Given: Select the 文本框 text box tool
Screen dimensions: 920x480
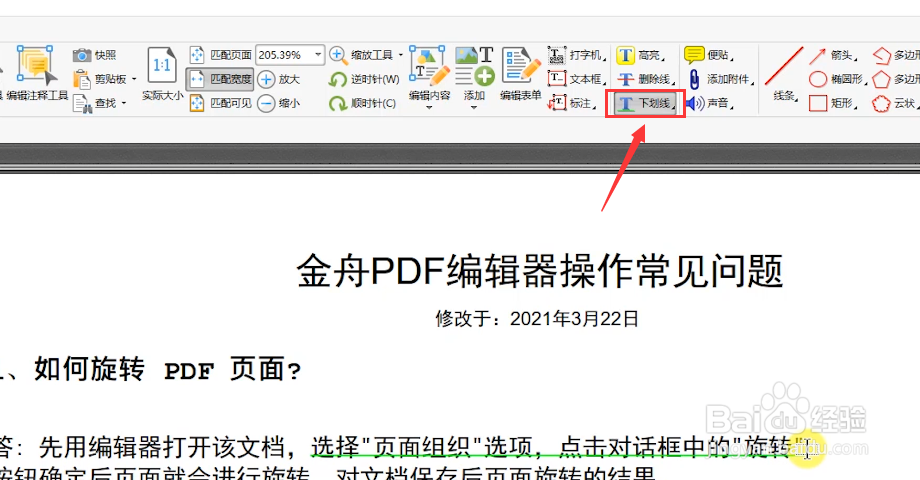Looking at the screenshot, I should pos(575,79).
